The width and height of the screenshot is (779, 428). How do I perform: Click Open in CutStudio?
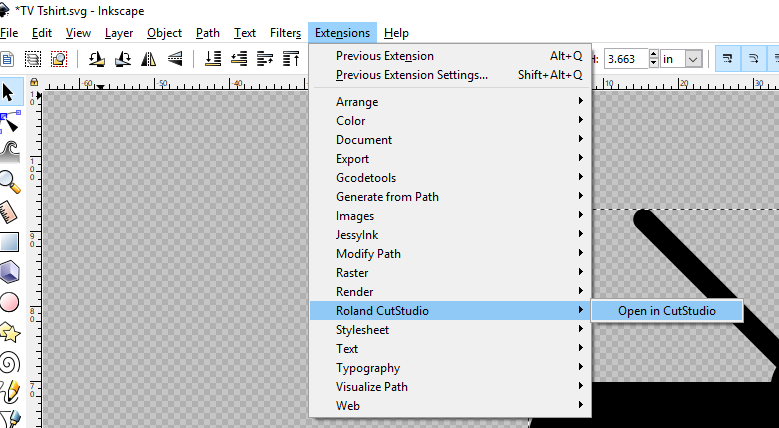click(667, 311)
